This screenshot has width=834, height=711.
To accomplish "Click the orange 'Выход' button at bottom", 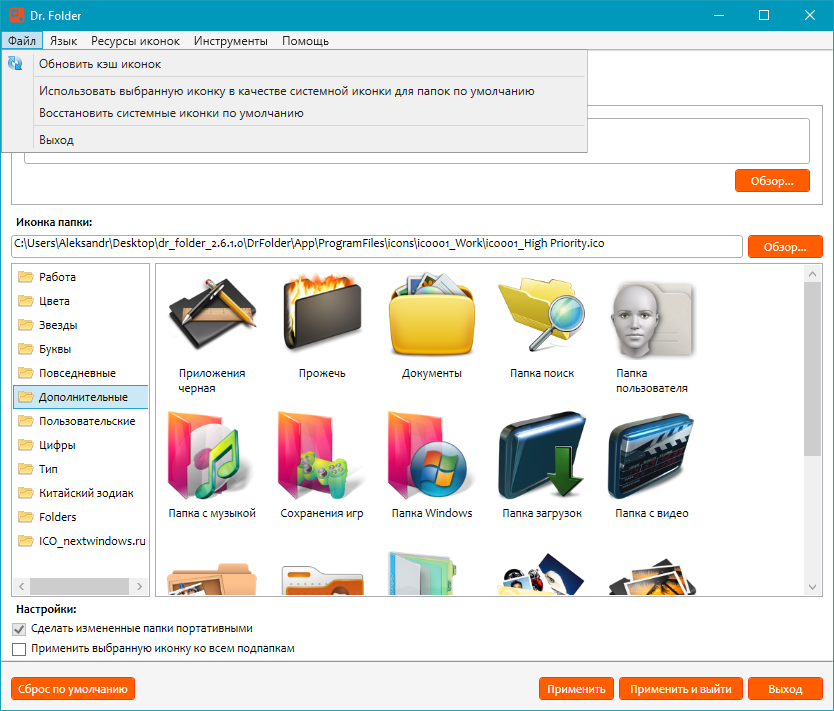I will [785, 689].
